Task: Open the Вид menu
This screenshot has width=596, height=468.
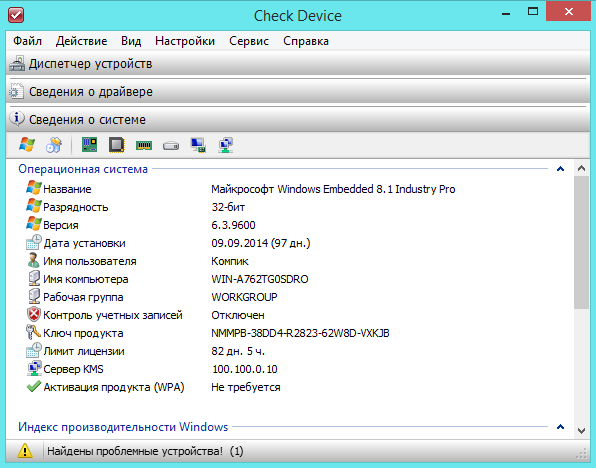Action: pyautogui.click(x=131, y=41)
